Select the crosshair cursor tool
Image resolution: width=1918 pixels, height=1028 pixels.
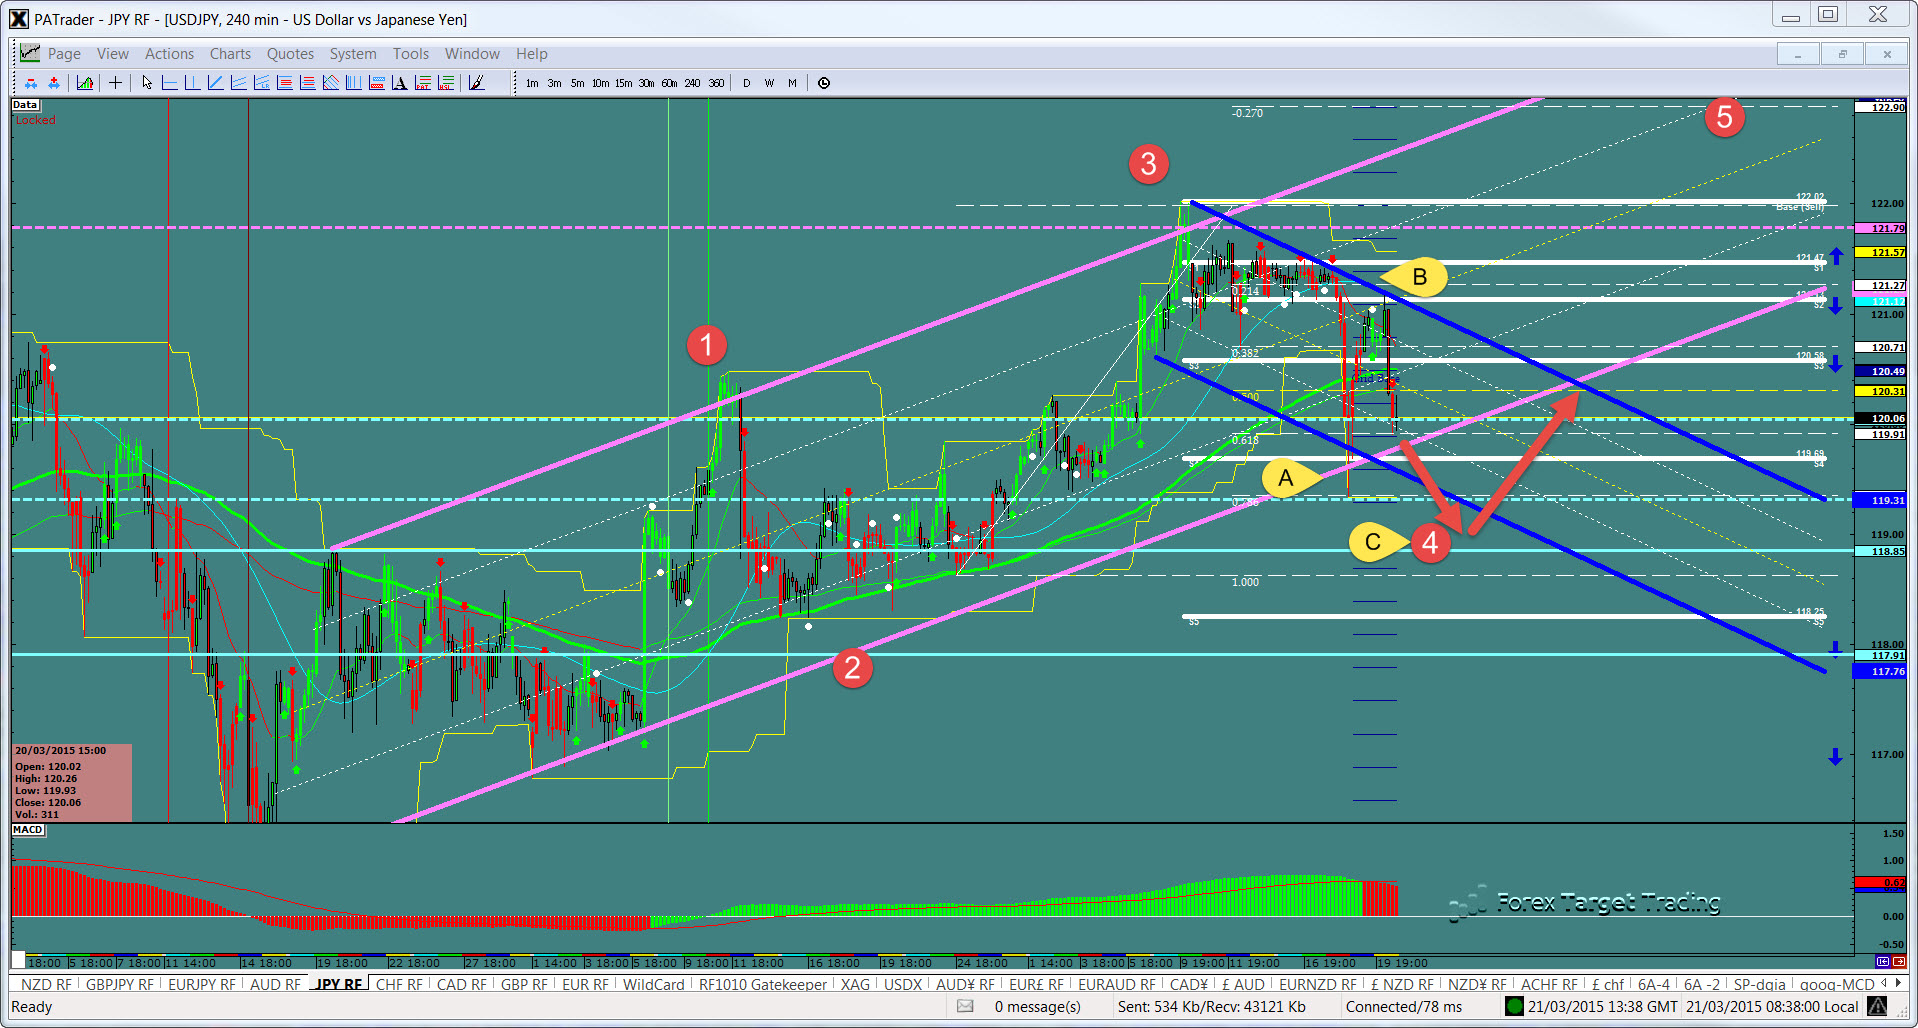pos(115,83)
